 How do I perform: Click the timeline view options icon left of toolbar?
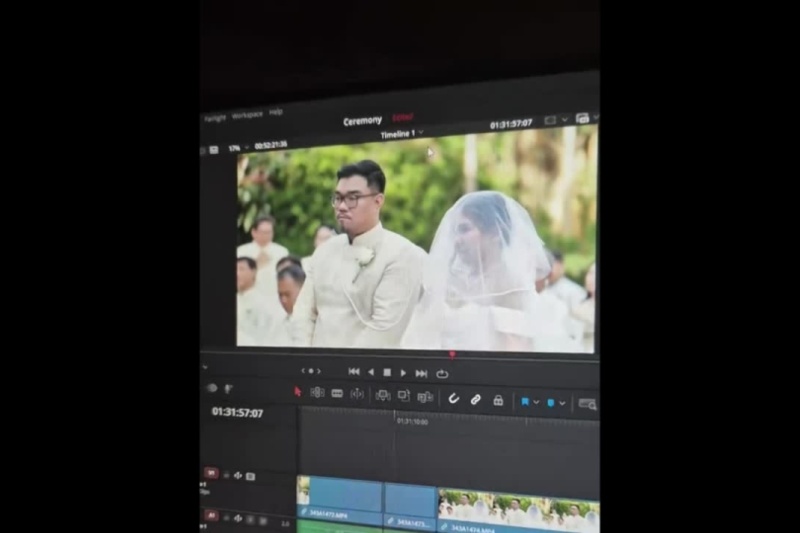click(x=212, y=388)
